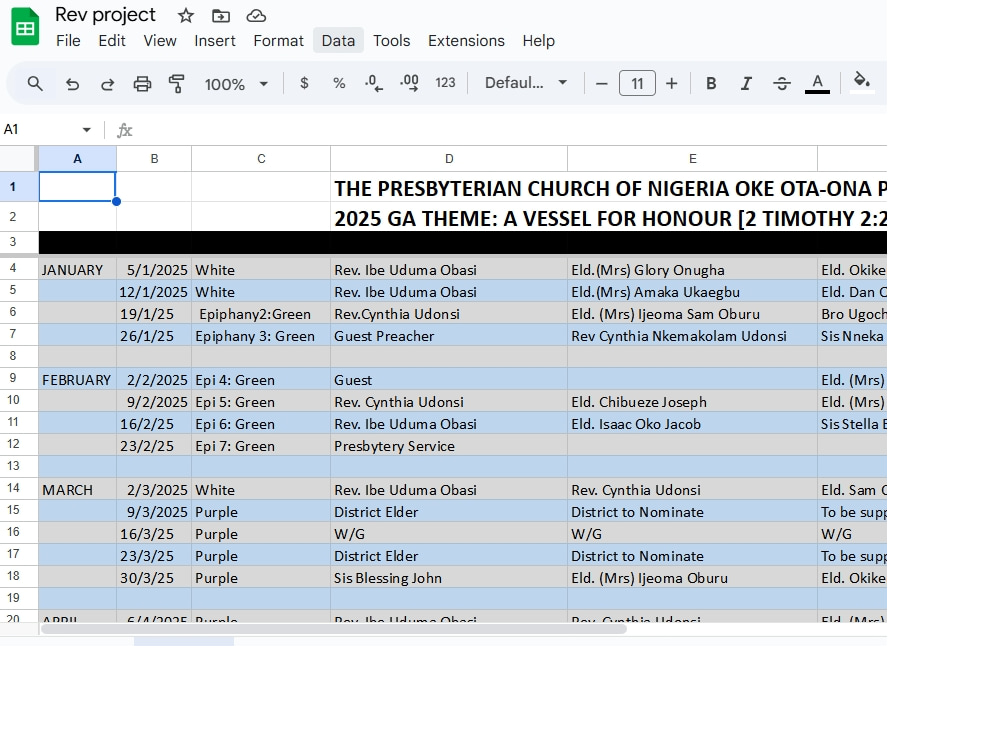This screenshot has height=750, width=1000.
Task: Decrease decimal places
Action: coord(374,83)
